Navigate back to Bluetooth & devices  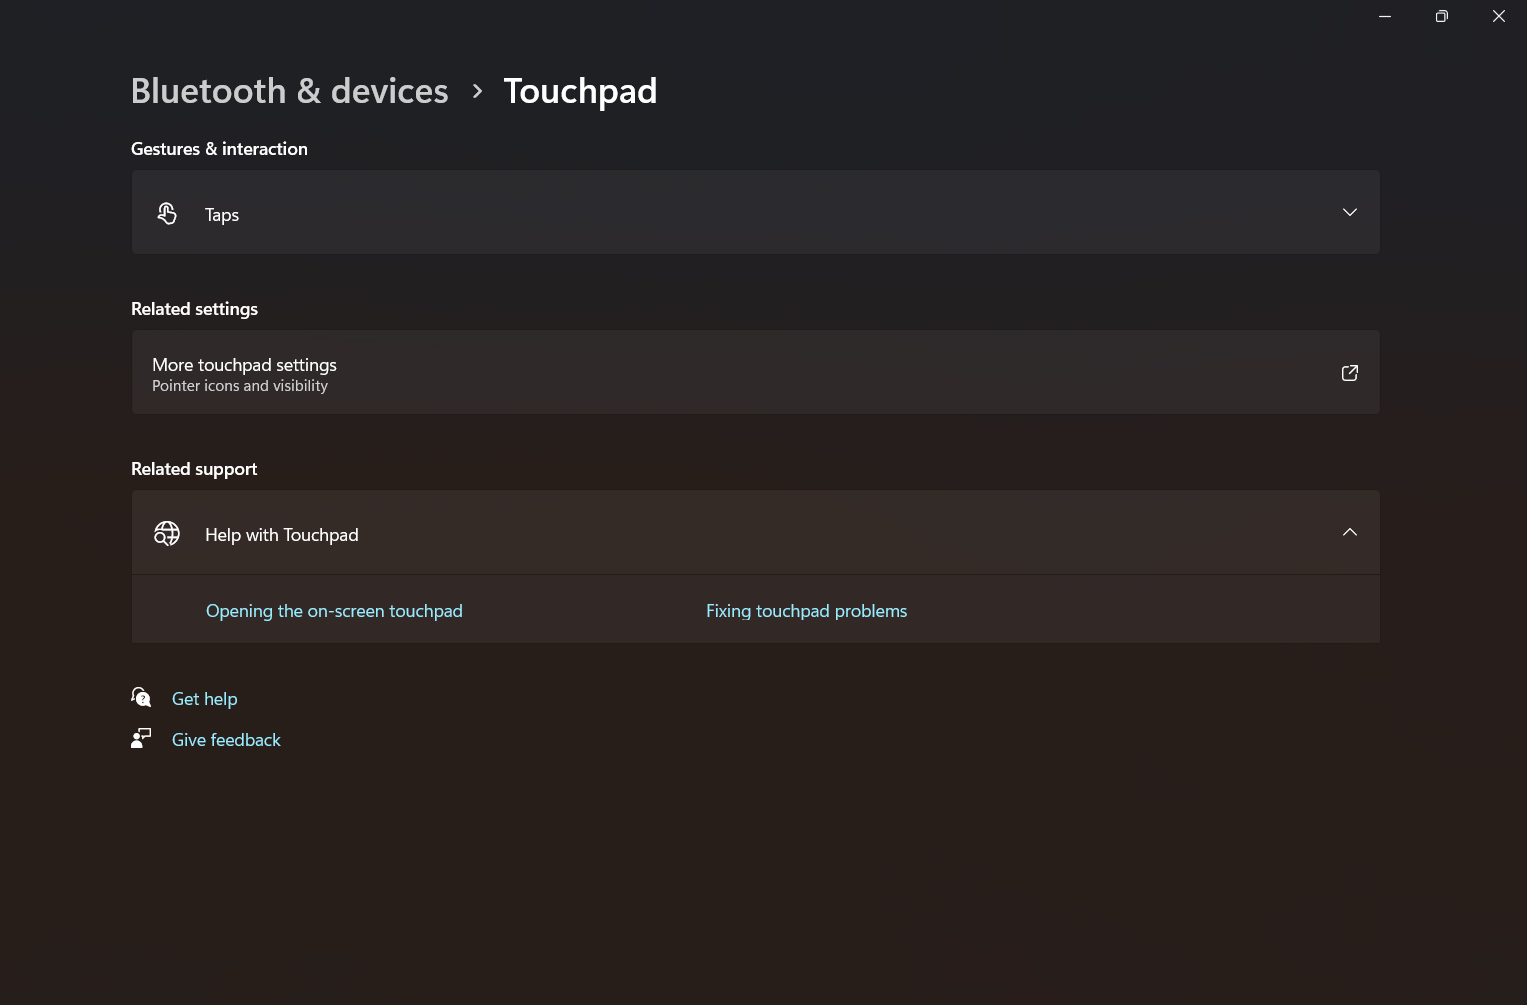click(289, 90)
